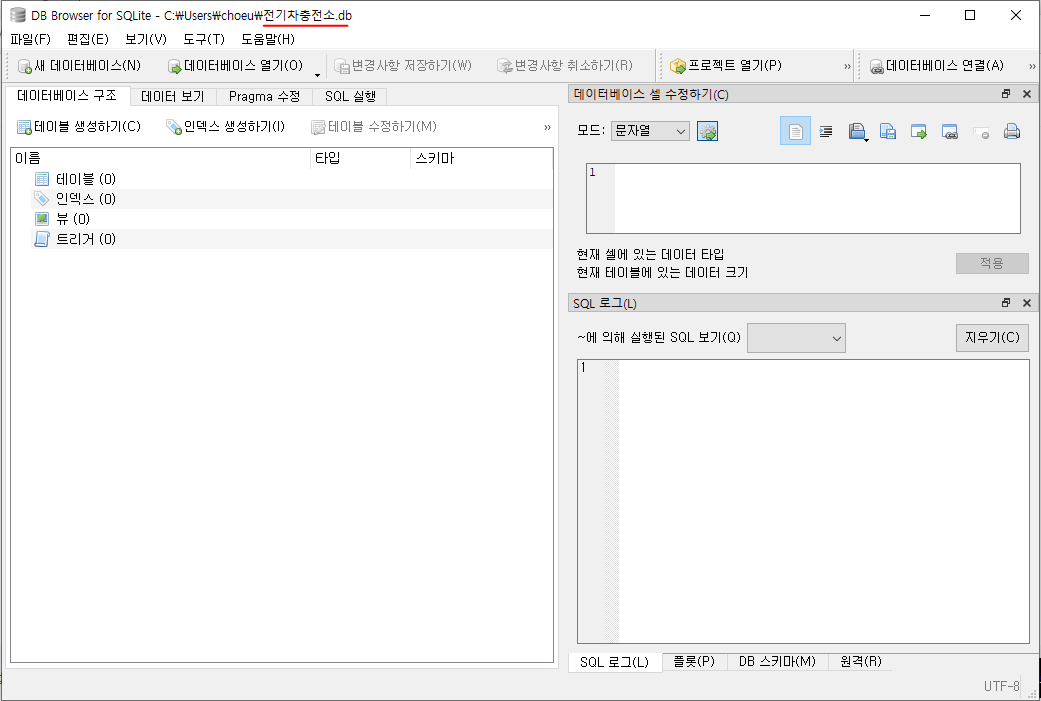Expand project toolbar overflow chevron
This screenshot has width=1041, height=701.
pos(847,66)
